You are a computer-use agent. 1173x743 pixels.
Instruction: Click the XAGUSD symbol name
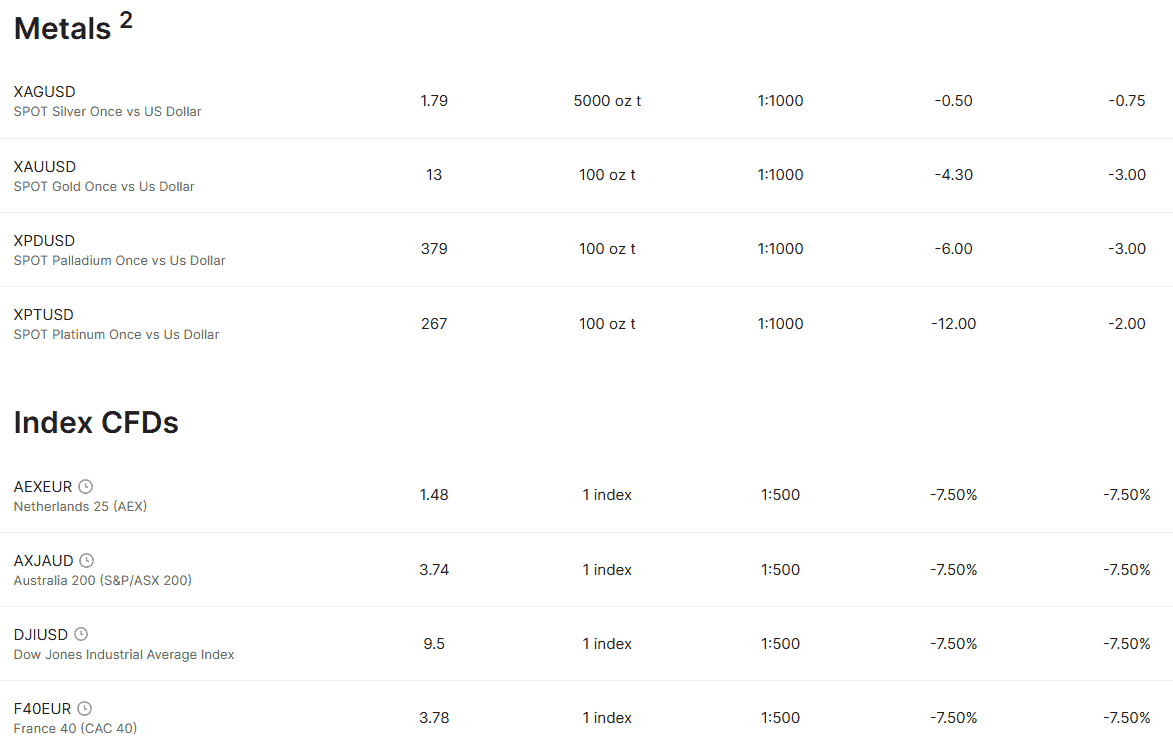(44, 92)
